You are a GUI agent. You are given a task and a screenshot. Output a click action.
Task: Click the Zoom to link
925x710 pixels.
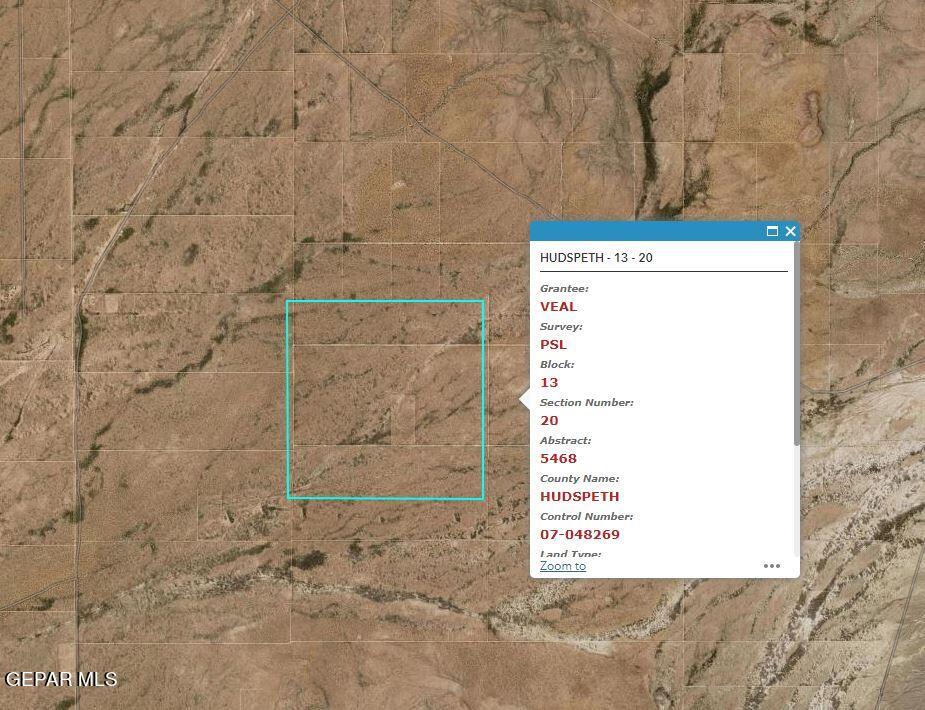coord(562,566)
